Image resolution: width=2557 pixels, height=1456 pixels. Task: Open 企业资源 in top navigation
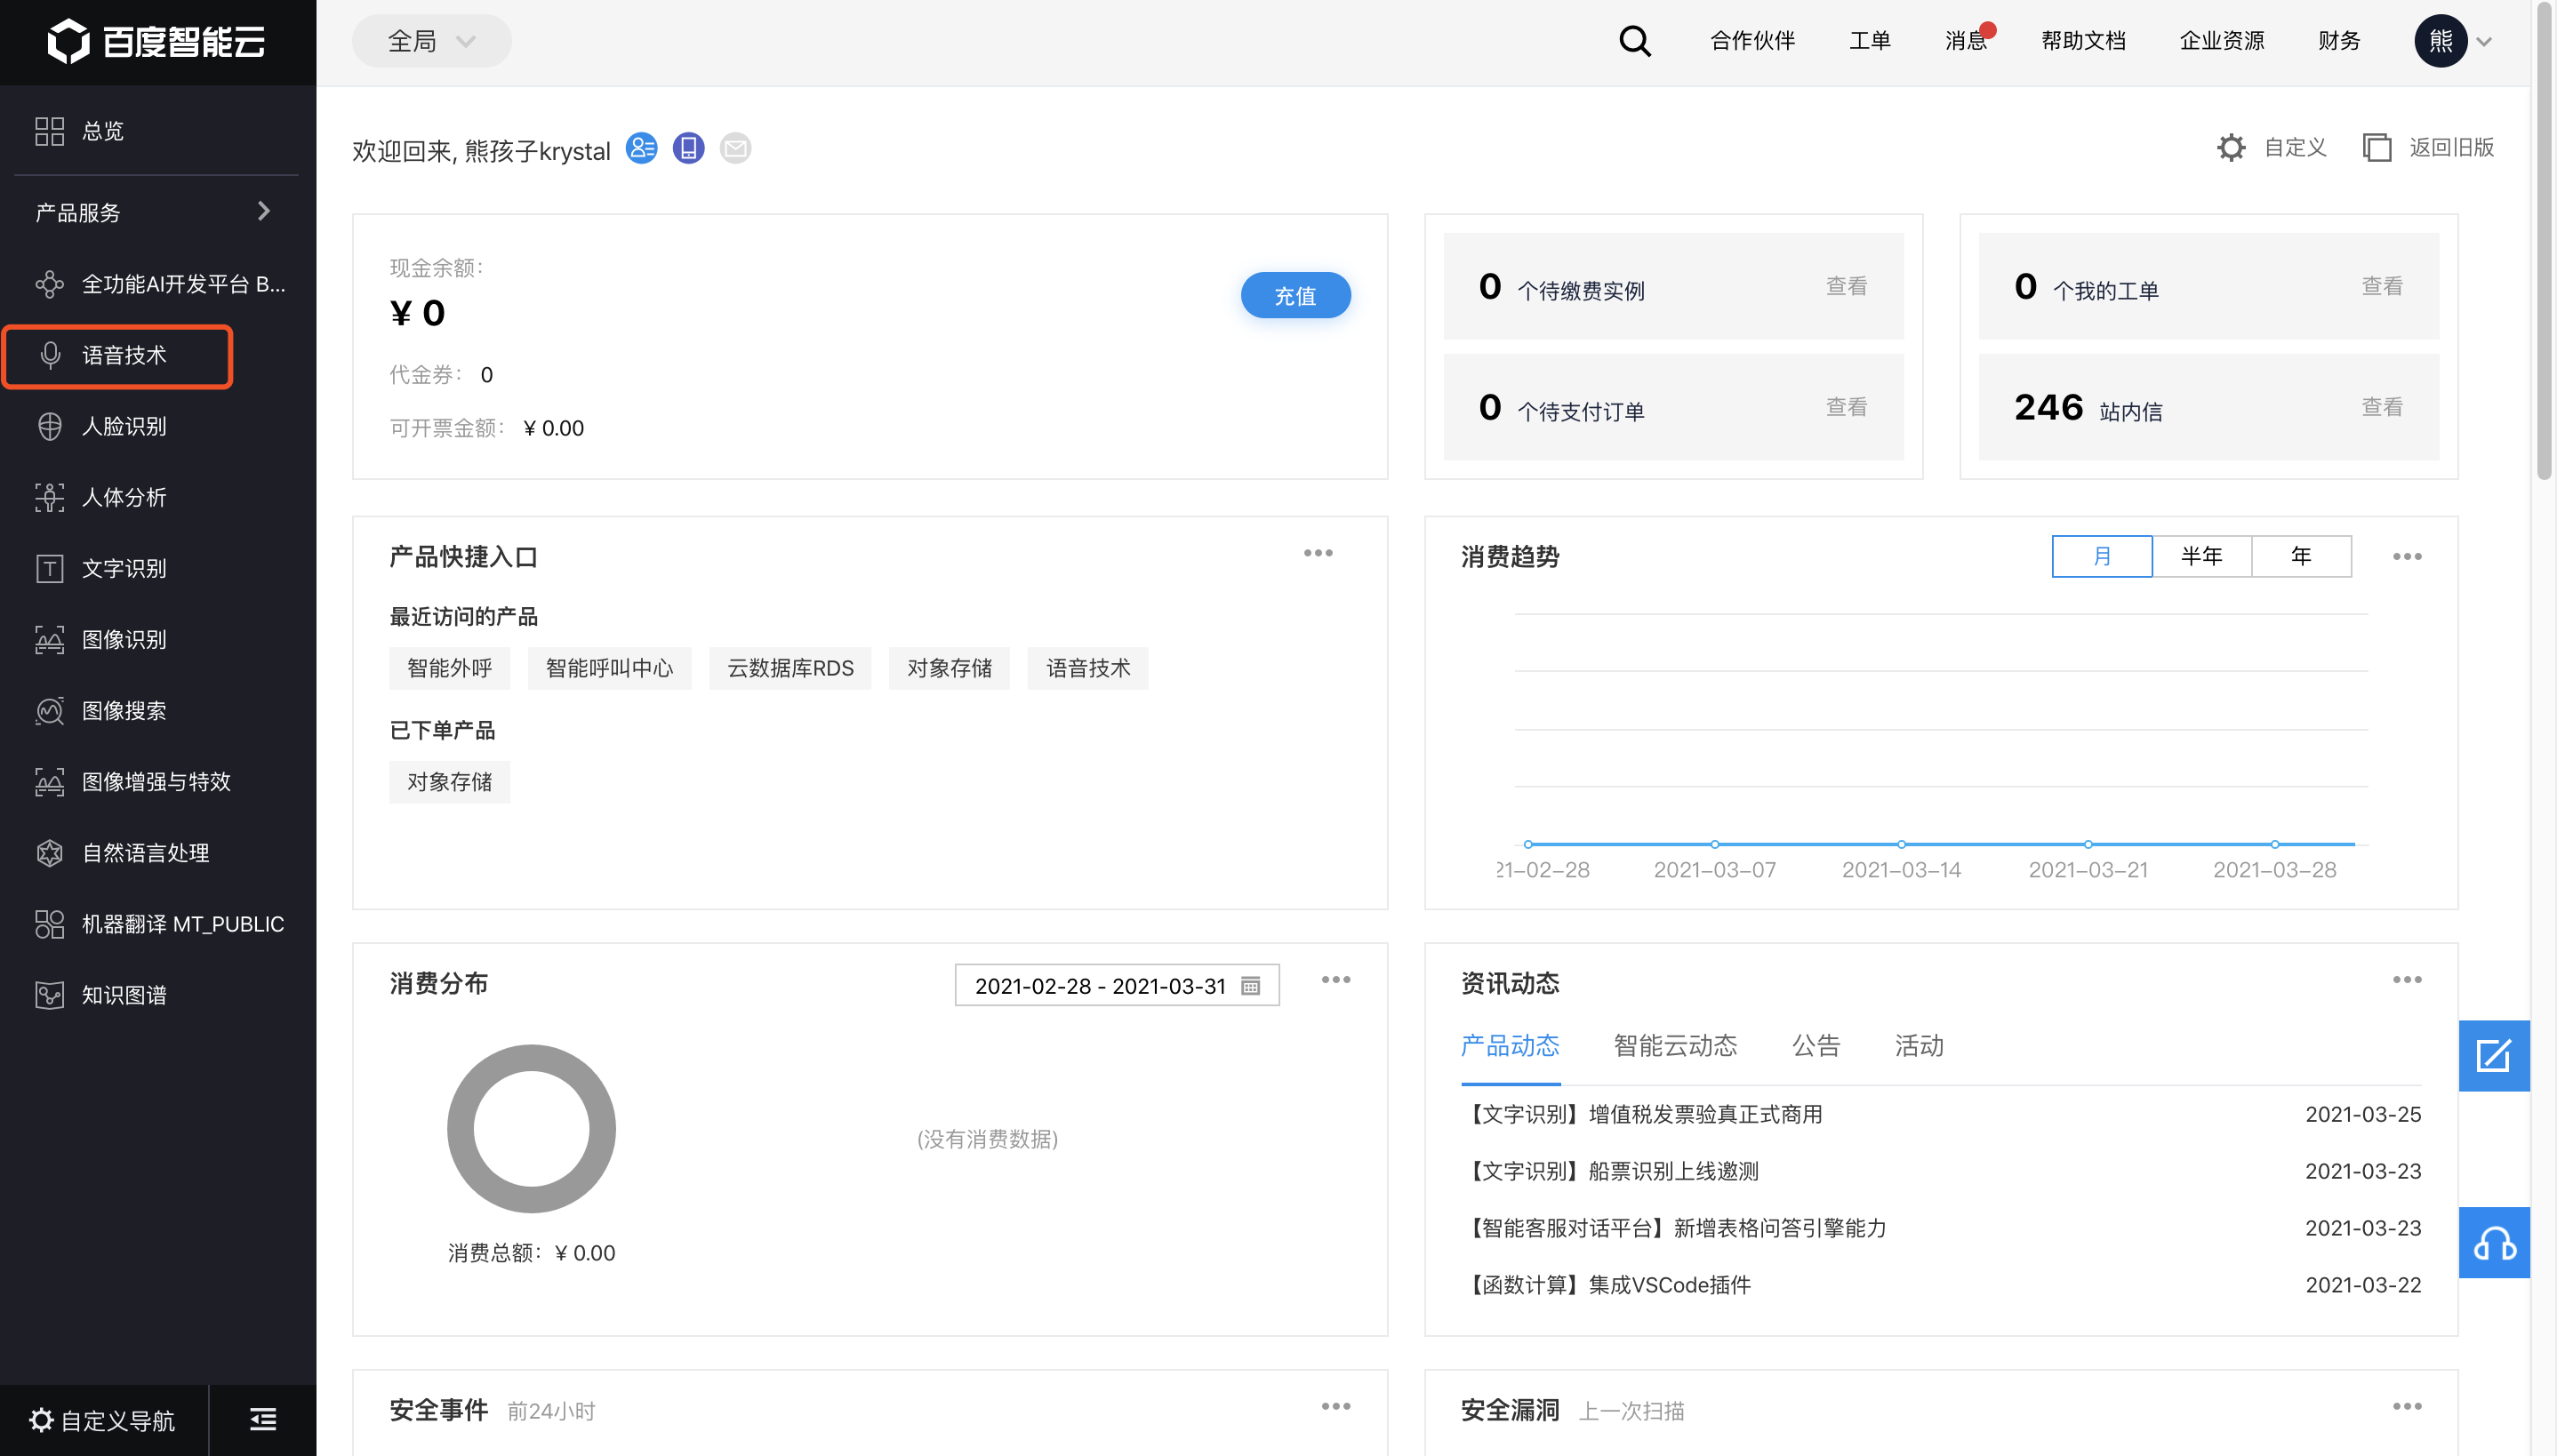2221,41
